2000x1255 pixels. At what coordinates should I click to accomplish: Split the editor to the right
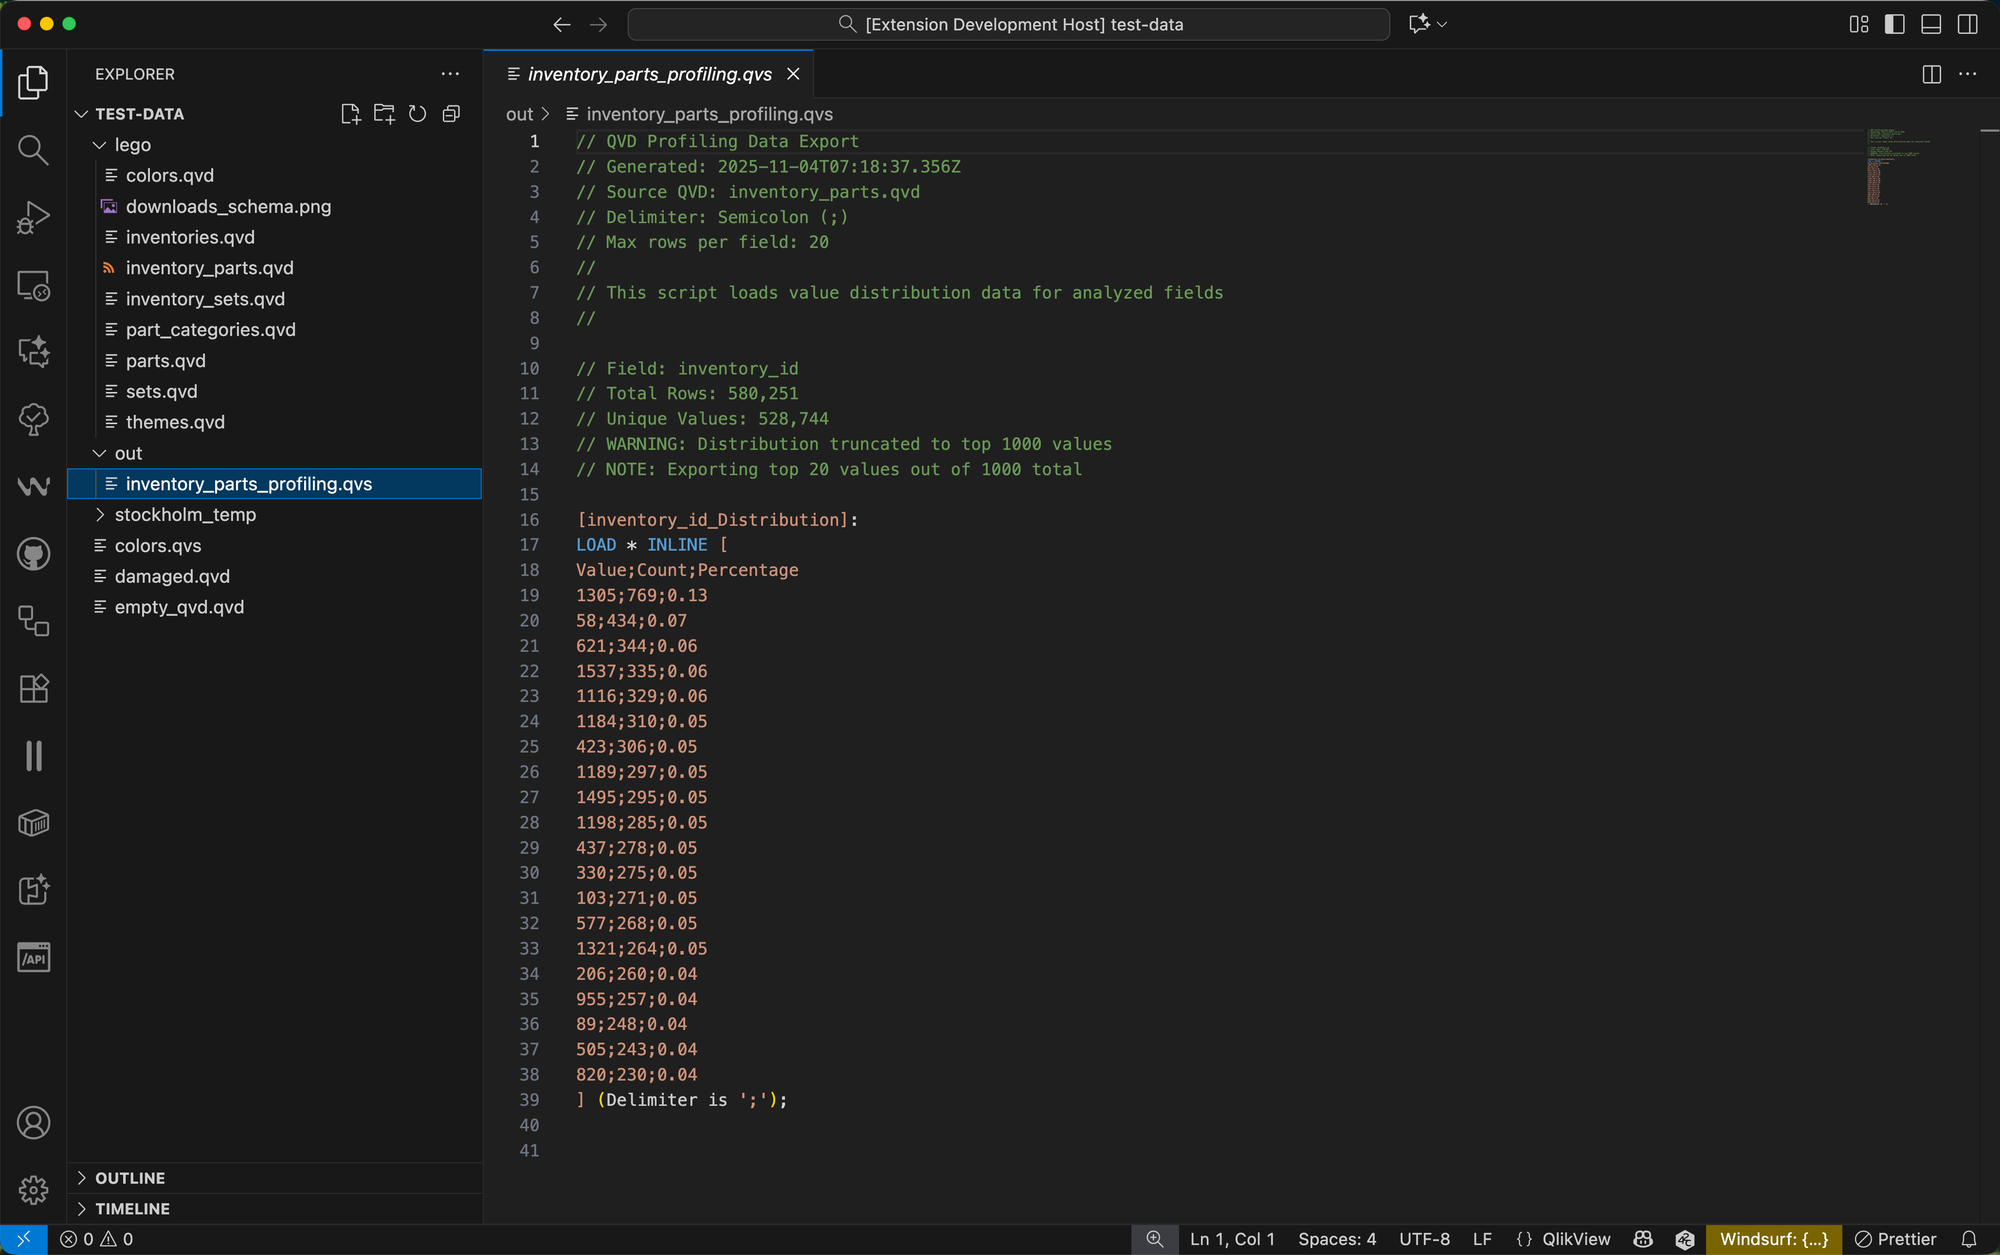[x=1931, y=74]
